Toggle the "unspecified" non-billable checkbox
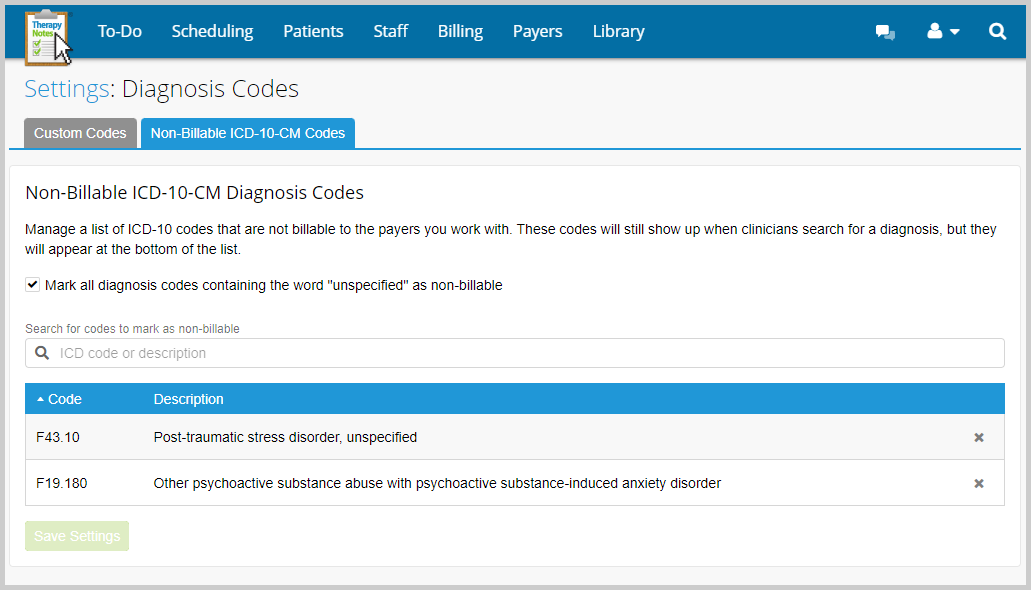The height and width of the screenshot is (590, 1031). [x=33, y=285]
